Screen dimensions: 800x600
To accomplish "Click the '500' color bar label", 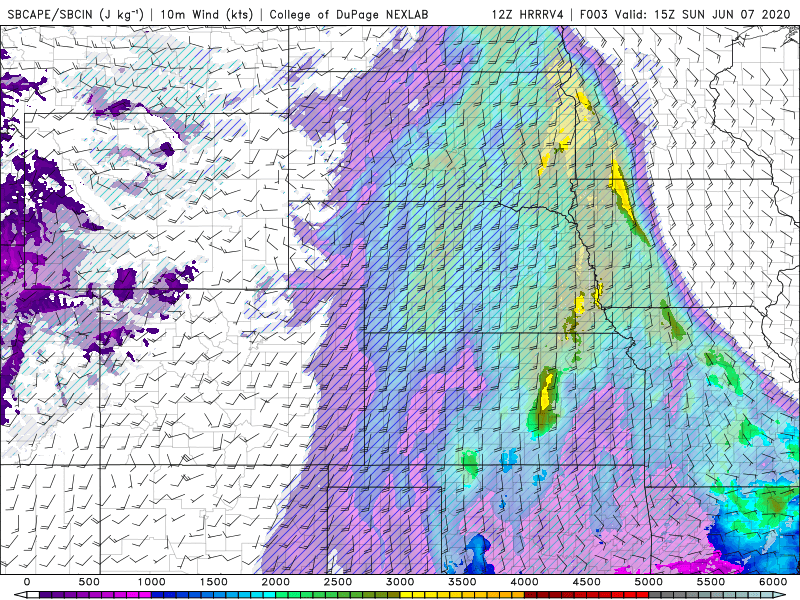I will (x=89, y=582).
